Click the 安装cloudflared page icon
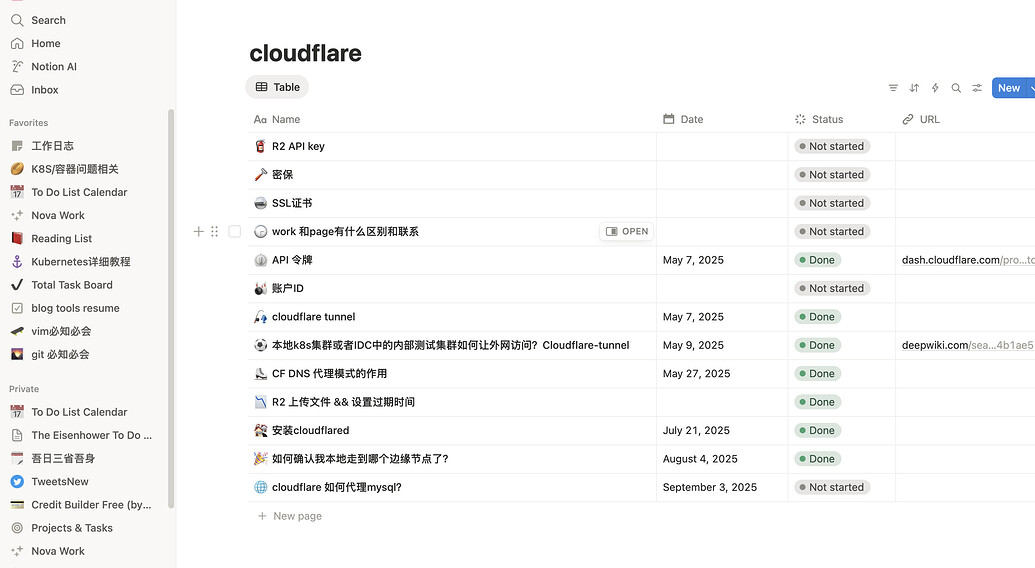 [x=261, y=430]
